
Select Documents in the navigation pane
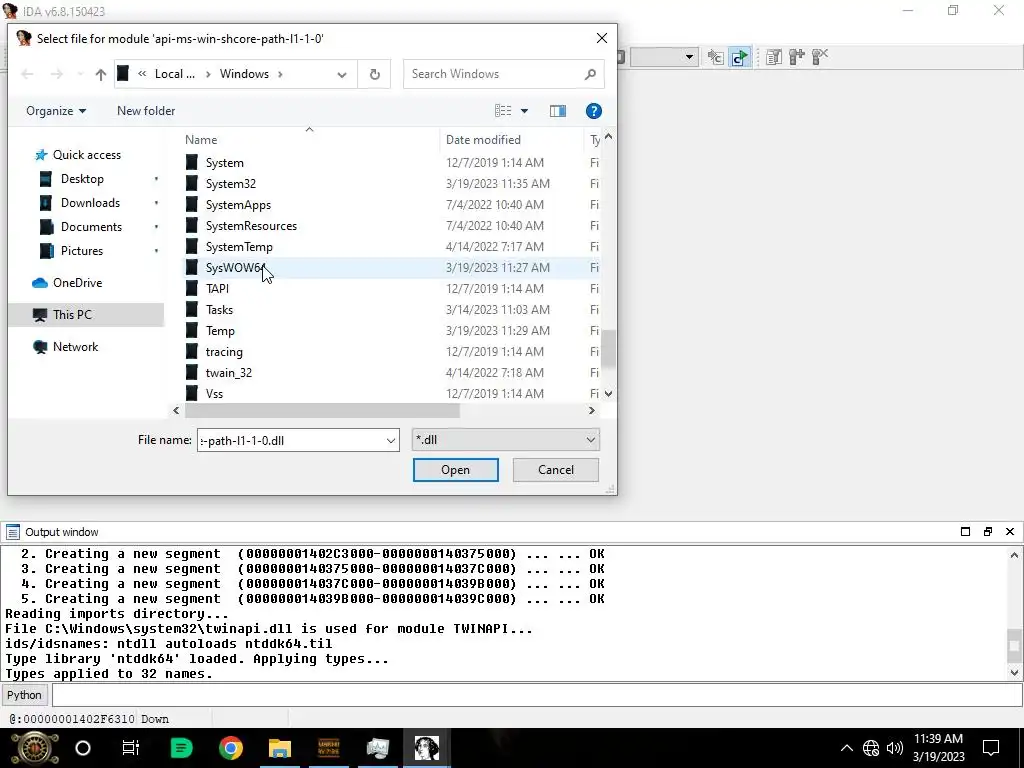click(x=91, y=227)
